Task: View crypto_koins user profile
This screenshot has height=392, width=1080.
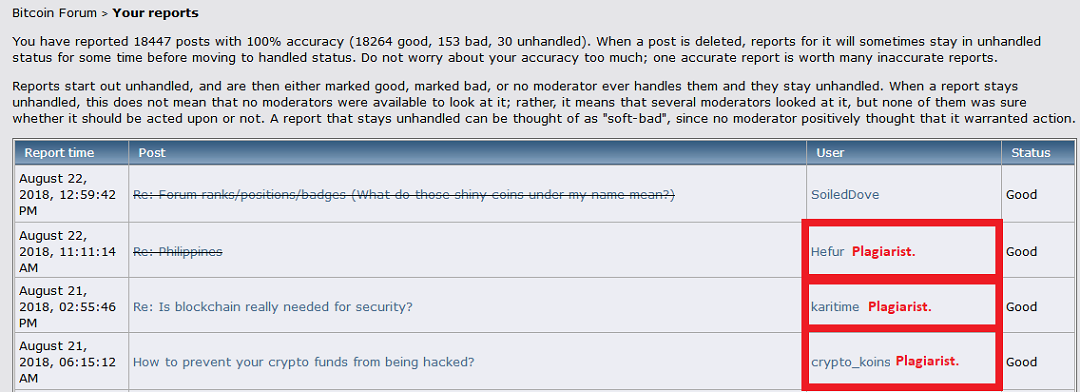Action: (851, 362)
